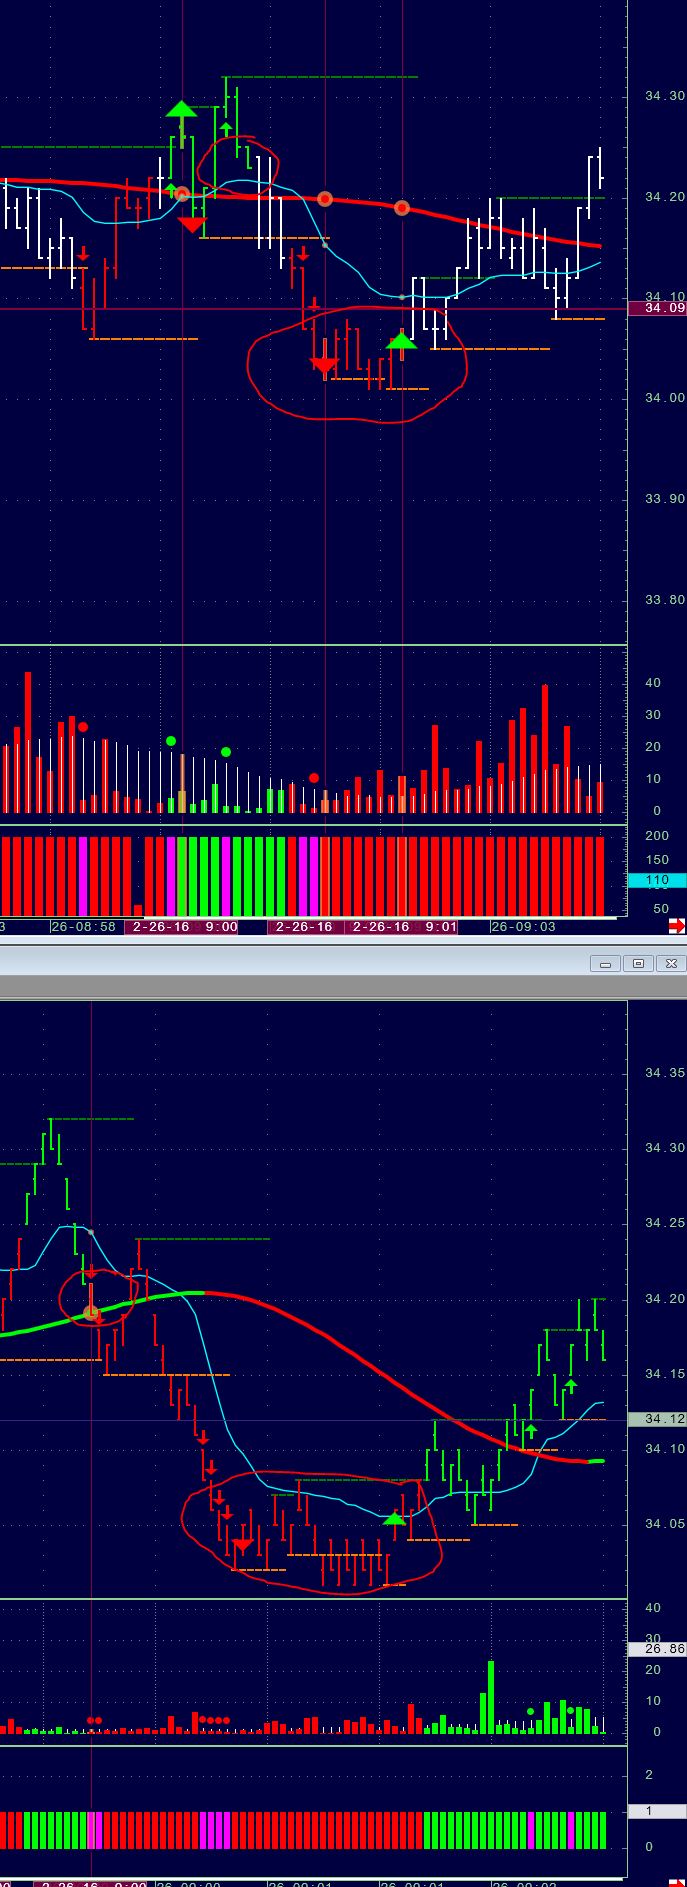Click the 34.15 price axis label in the lower chart

click(x=665, y=1375)
